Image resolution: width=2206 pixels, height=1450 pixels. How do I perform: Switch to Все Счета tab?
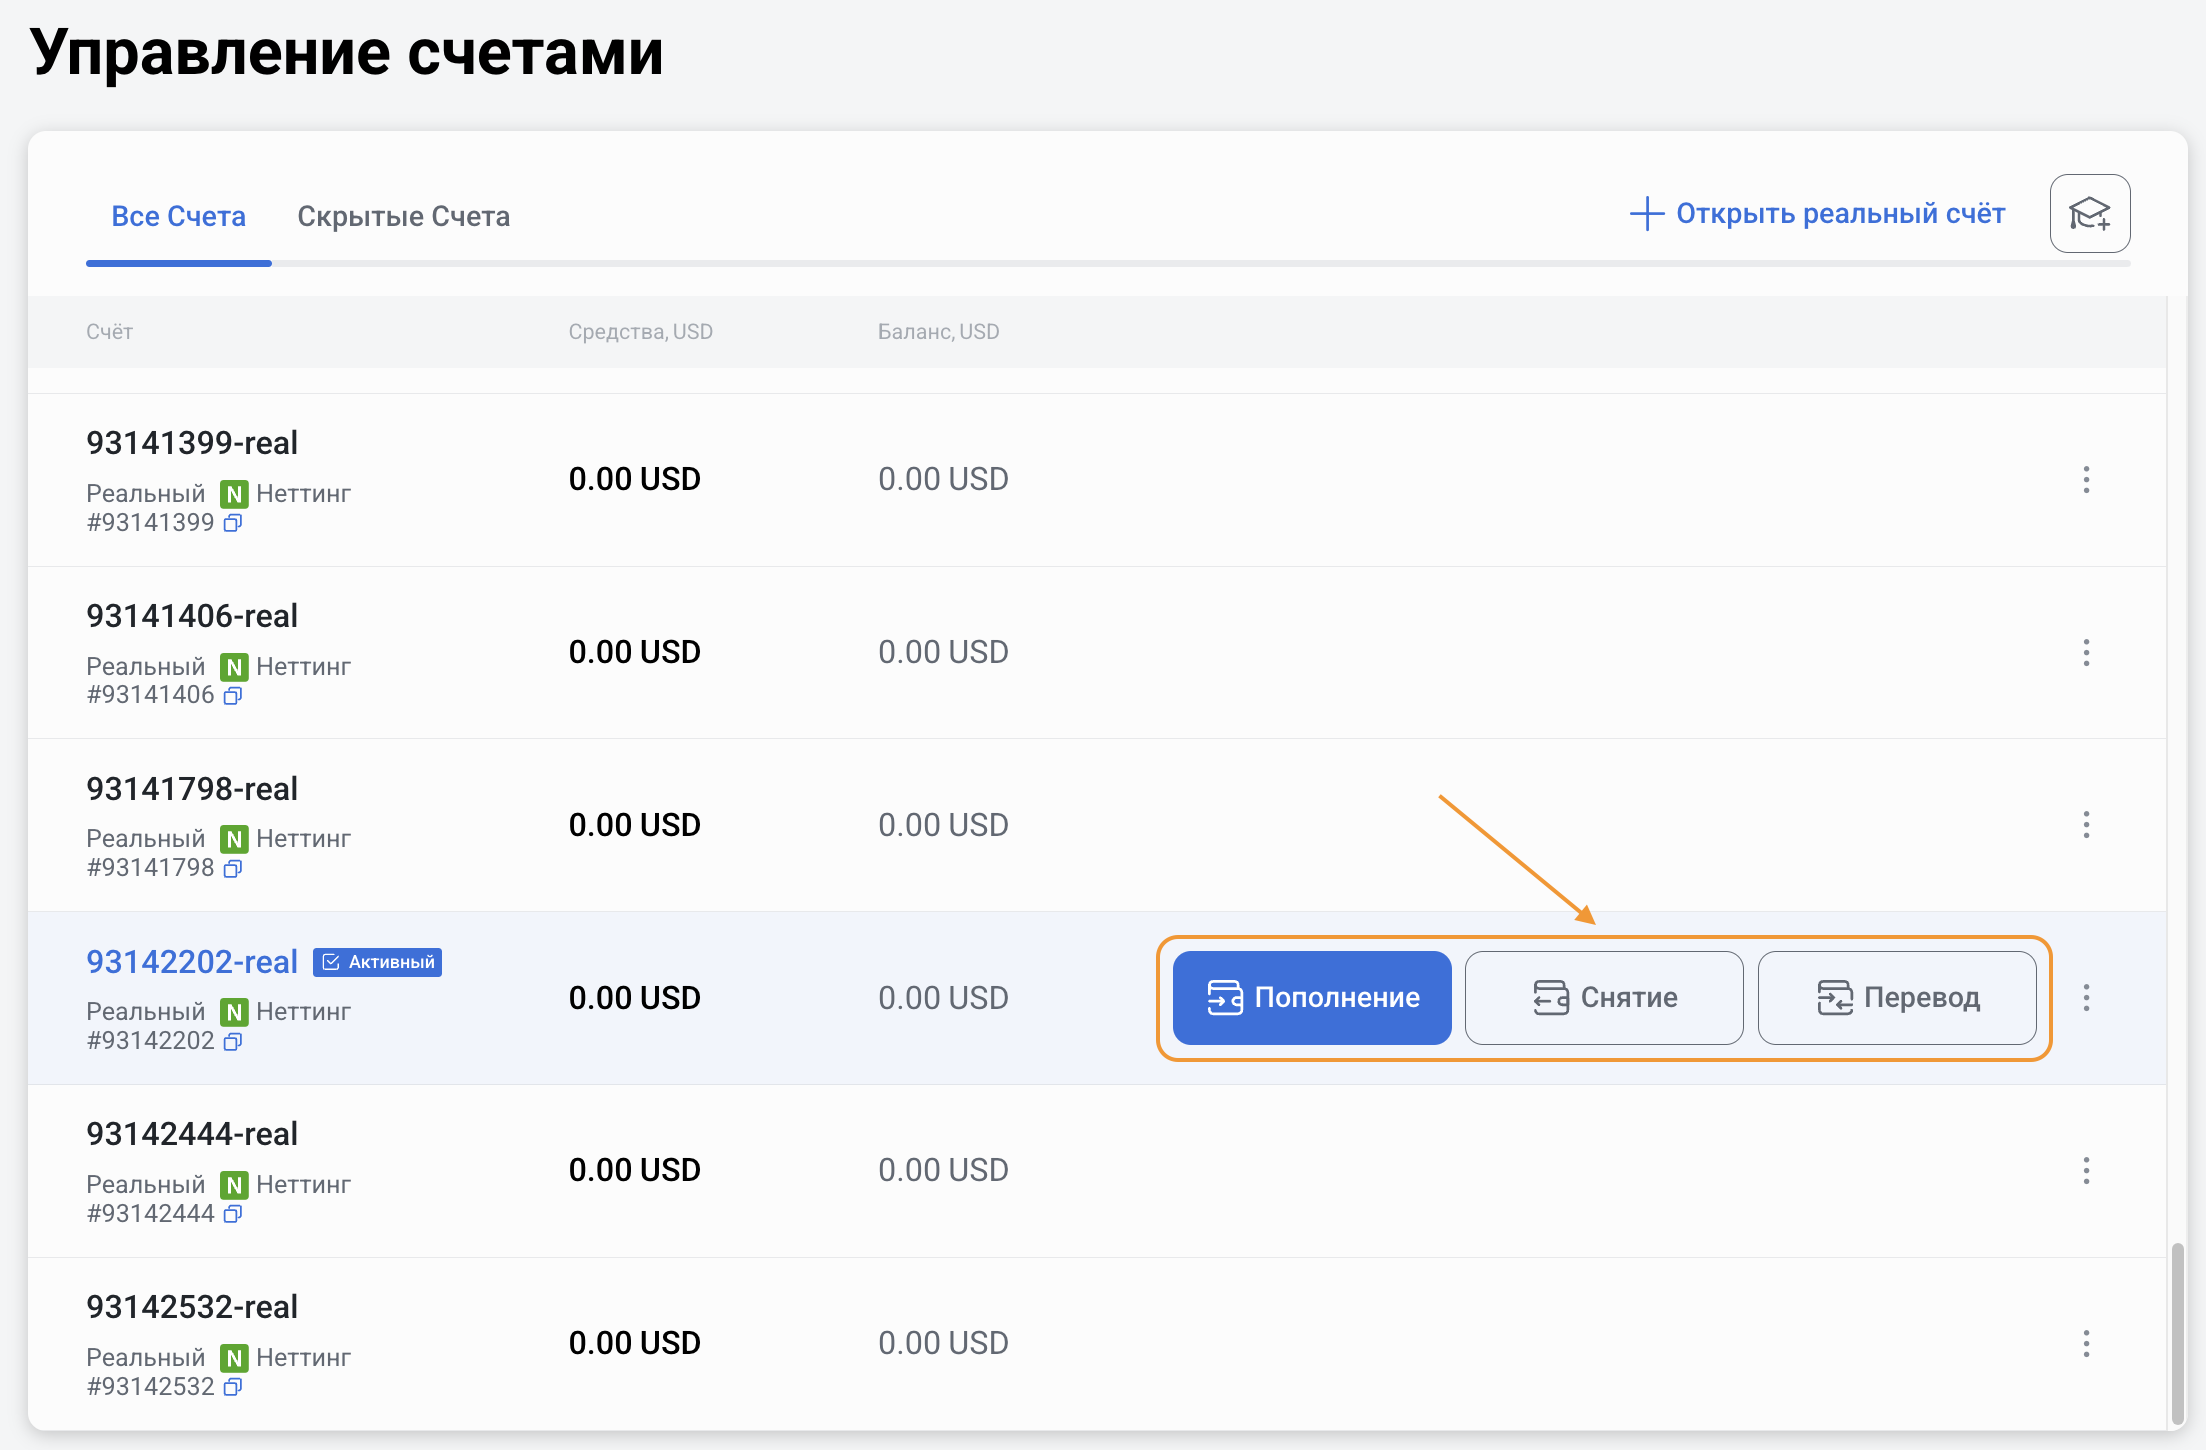tap(178, 216)
